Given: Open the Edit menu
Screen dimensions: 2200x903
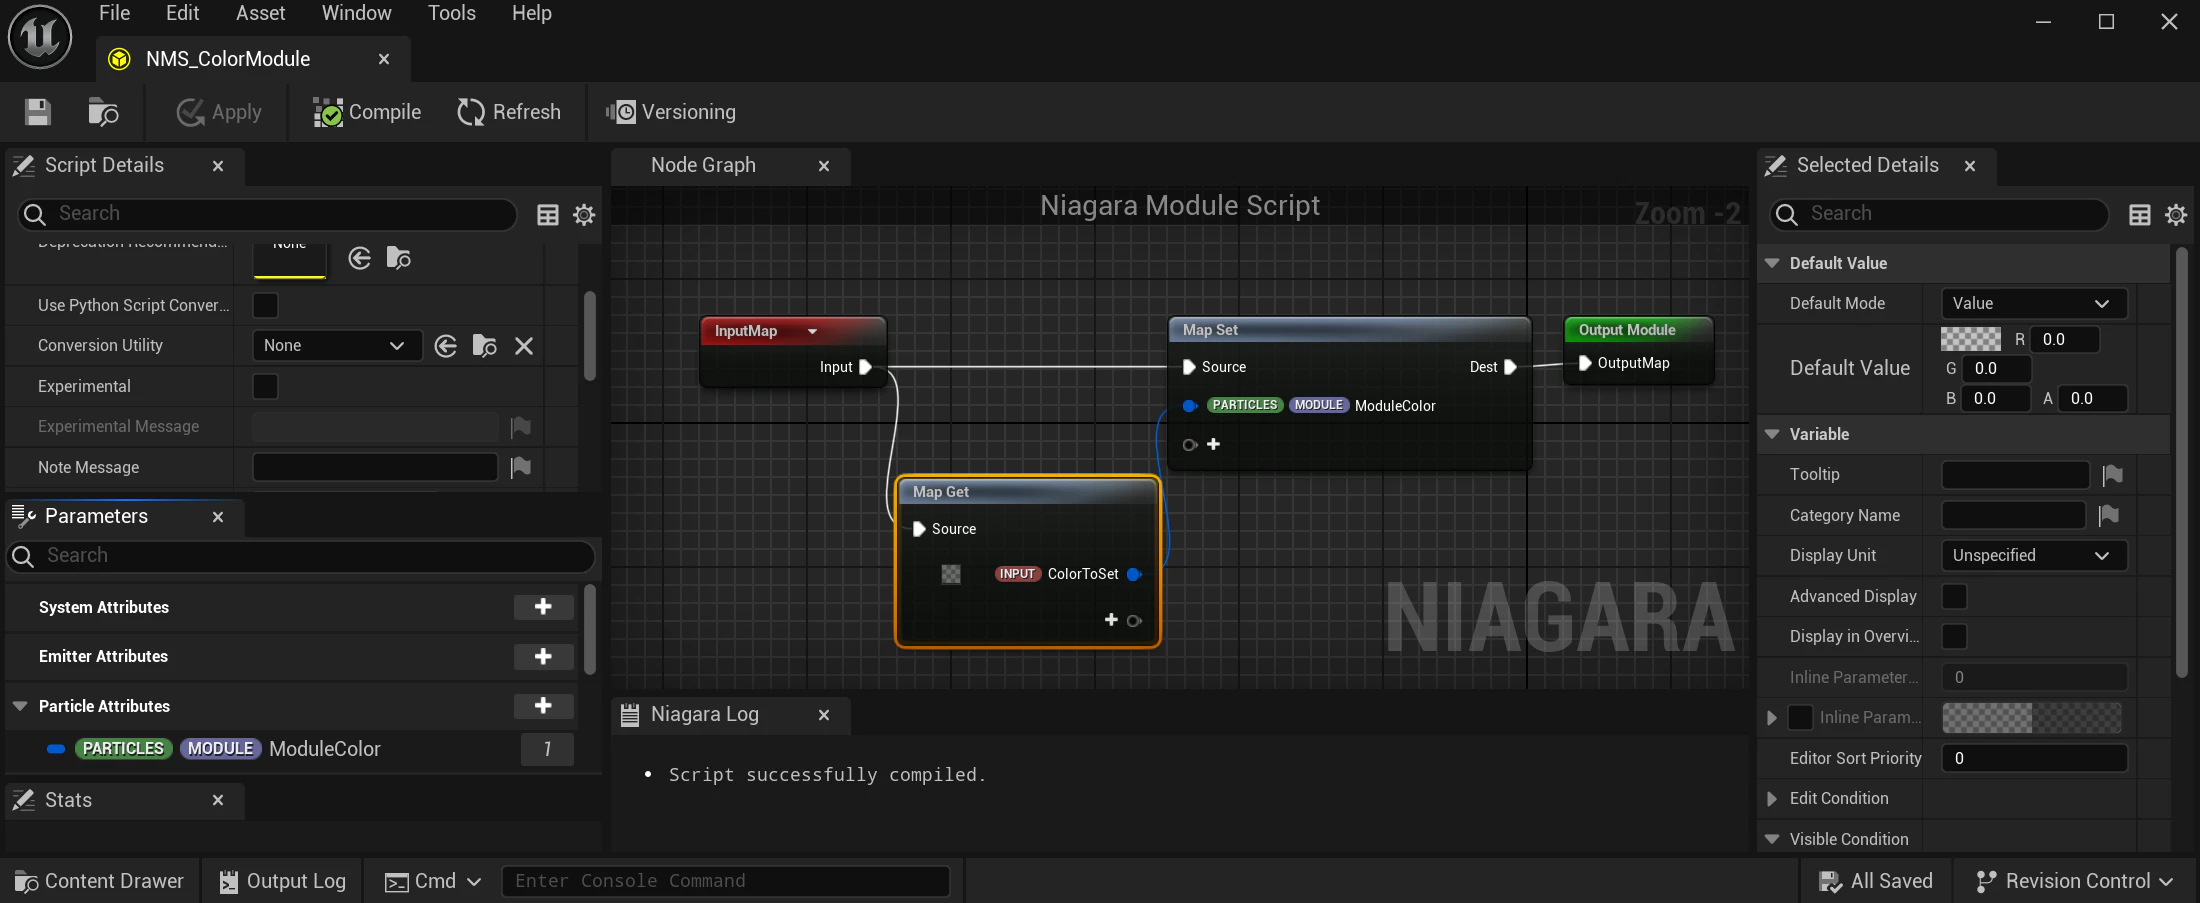Looking at the screenshot, I should click(x=183, y=13).
